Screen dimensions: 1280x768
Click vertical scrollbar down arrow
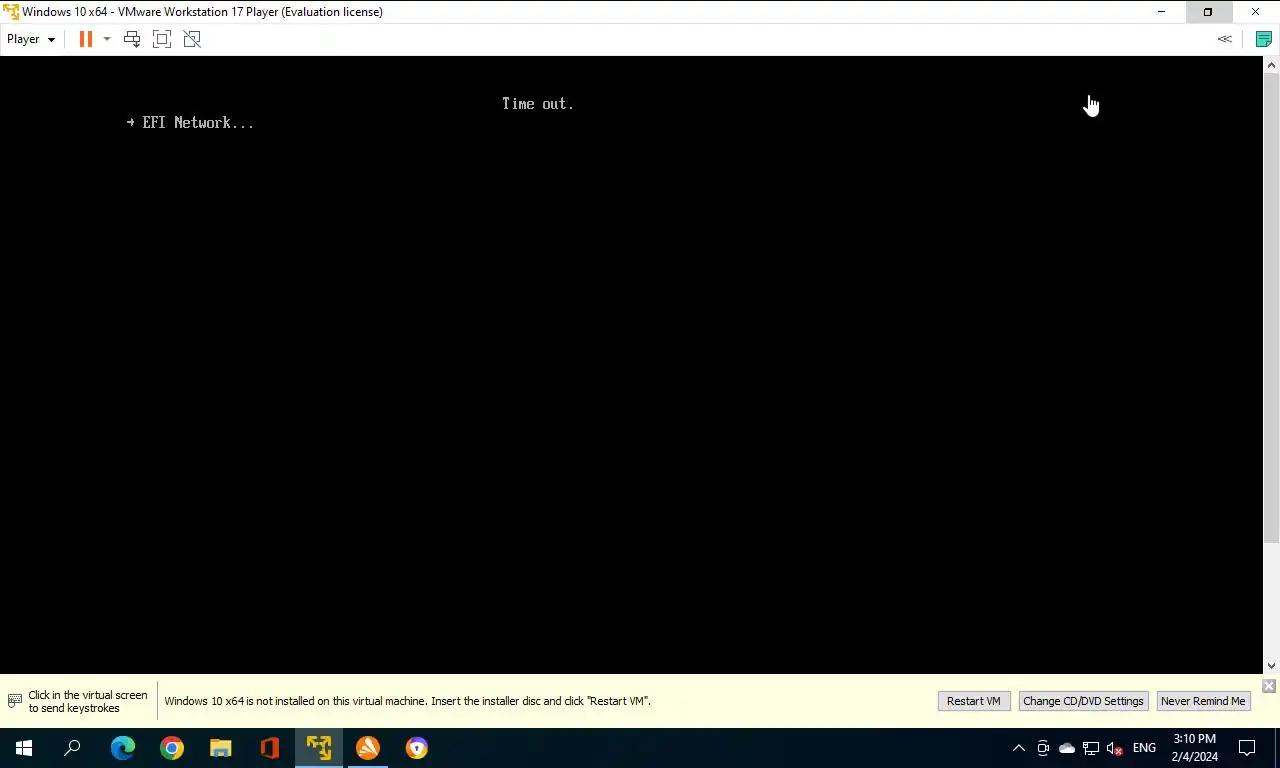point(1271,666)
